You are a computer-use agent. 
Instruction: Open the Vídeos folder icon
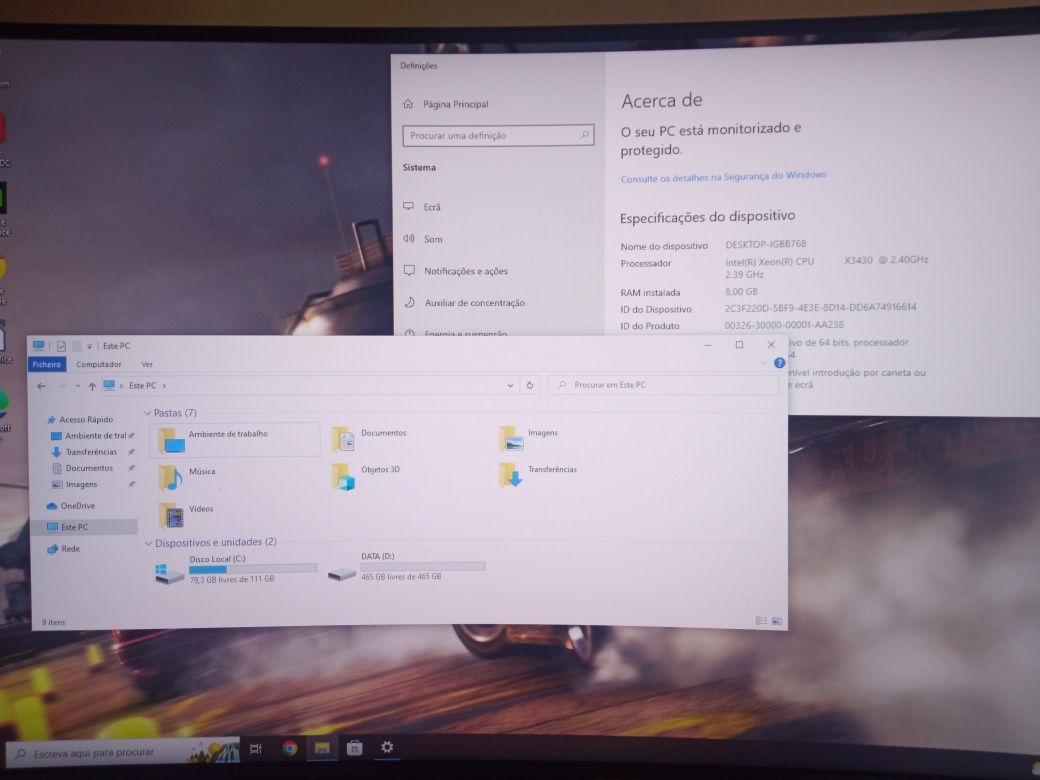171,515
